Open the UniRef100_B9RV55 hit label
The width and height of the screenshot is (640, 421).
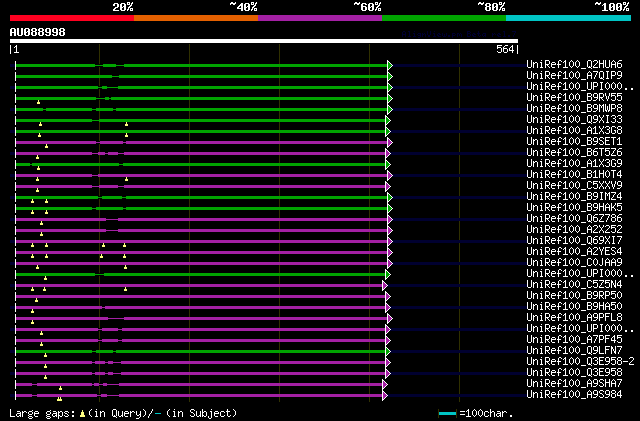574,98
